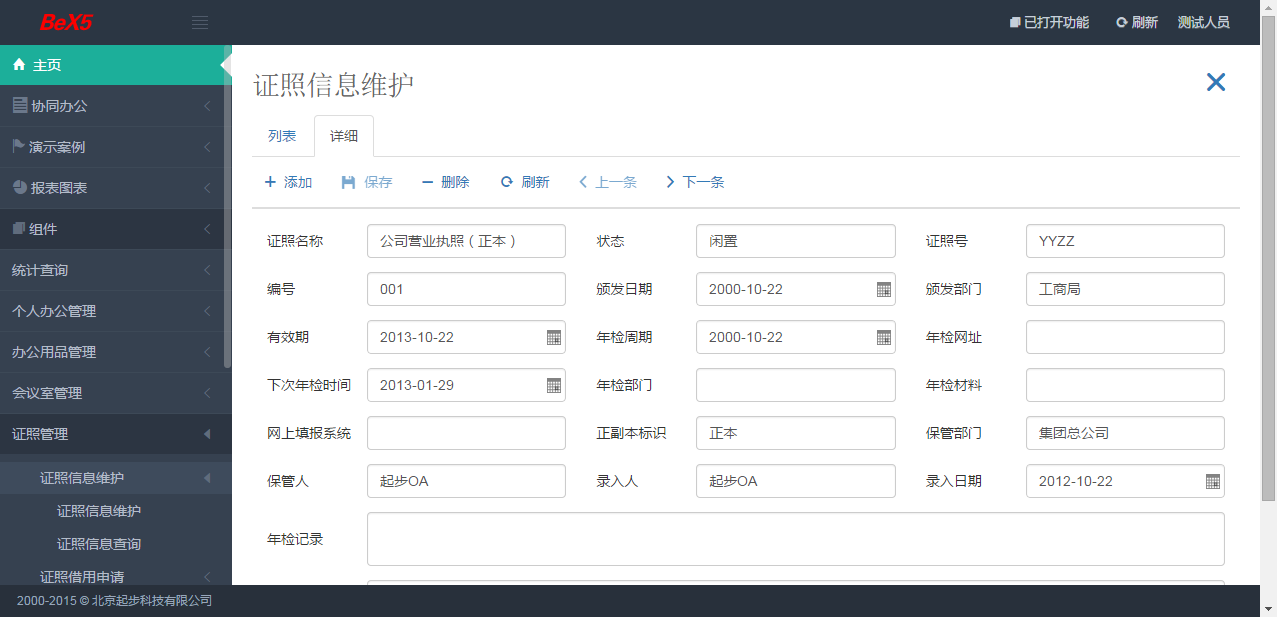Screen dimensions: 1277x617
Task: Open the calendar icon beside 有效期
Action: 552,337
